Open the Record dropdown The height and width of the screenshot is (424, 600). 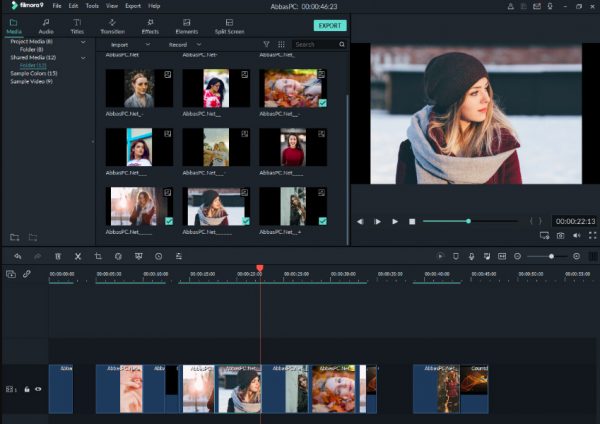[x=185, y=45]
